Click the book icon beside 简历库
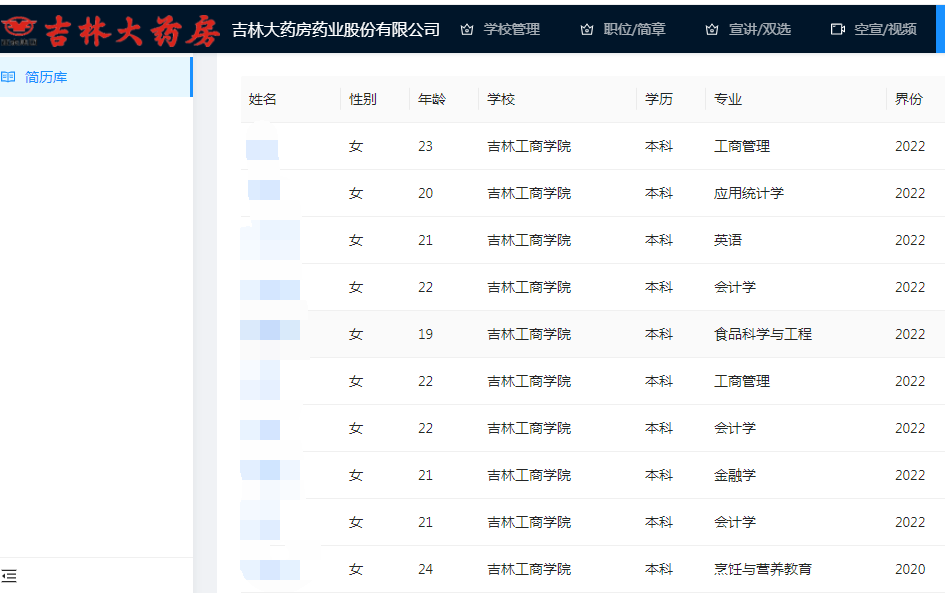The width and height of the screenshot is (945, 593). 9,77
